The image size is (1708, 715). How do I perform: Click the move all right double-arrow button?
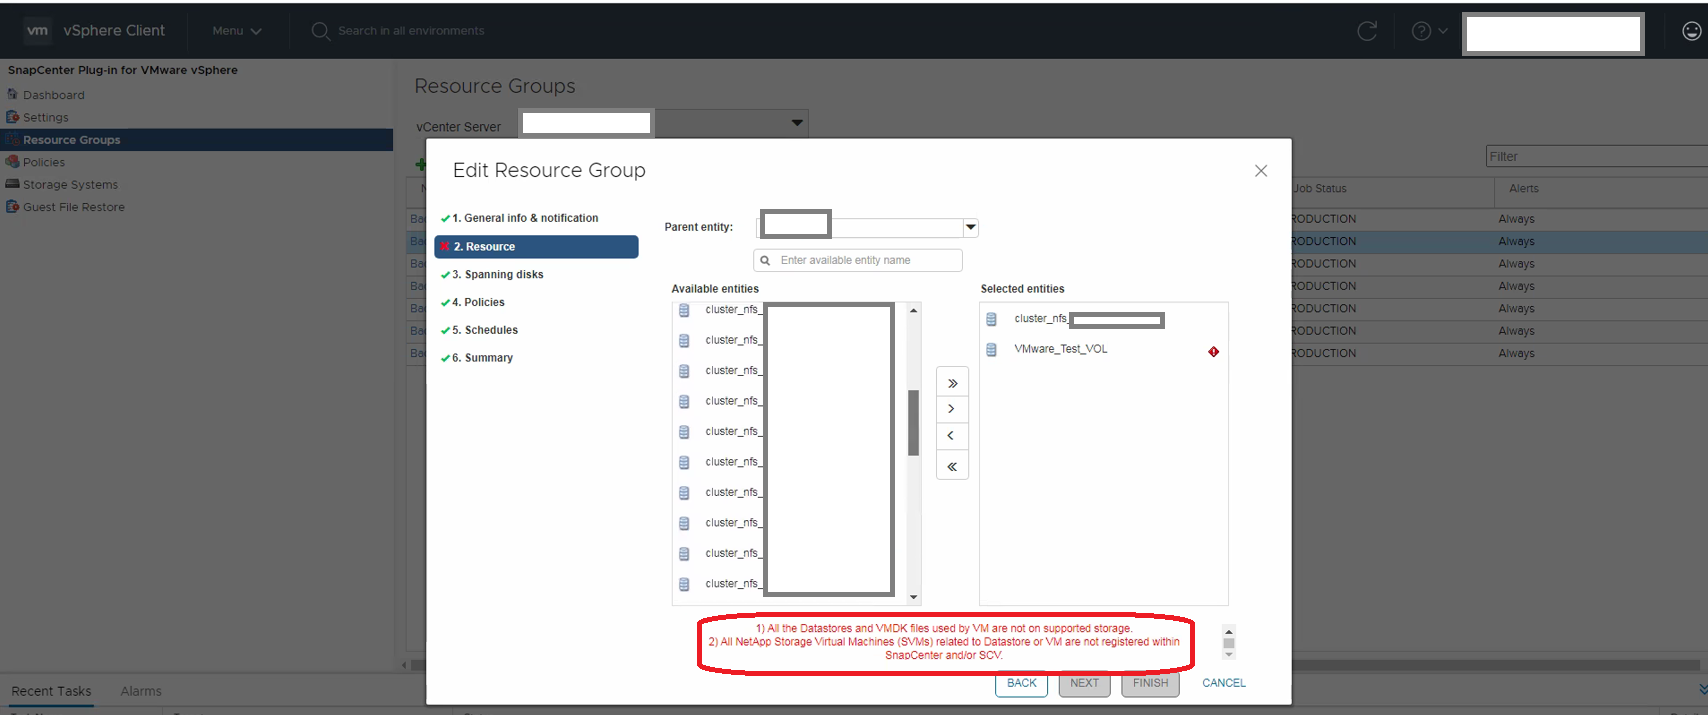[952, 383]
